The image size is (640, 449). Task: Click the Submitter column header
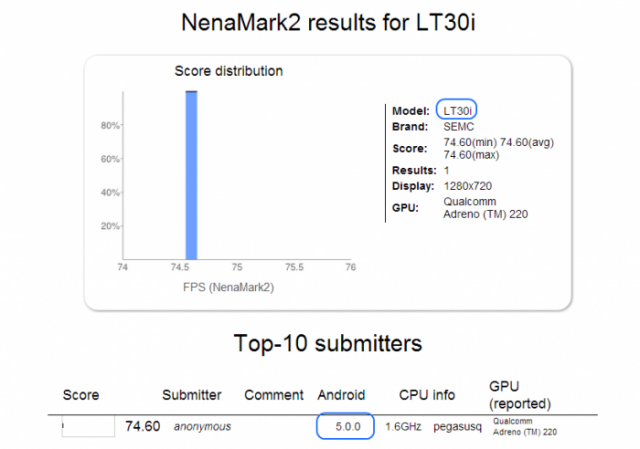click(191, 395)
